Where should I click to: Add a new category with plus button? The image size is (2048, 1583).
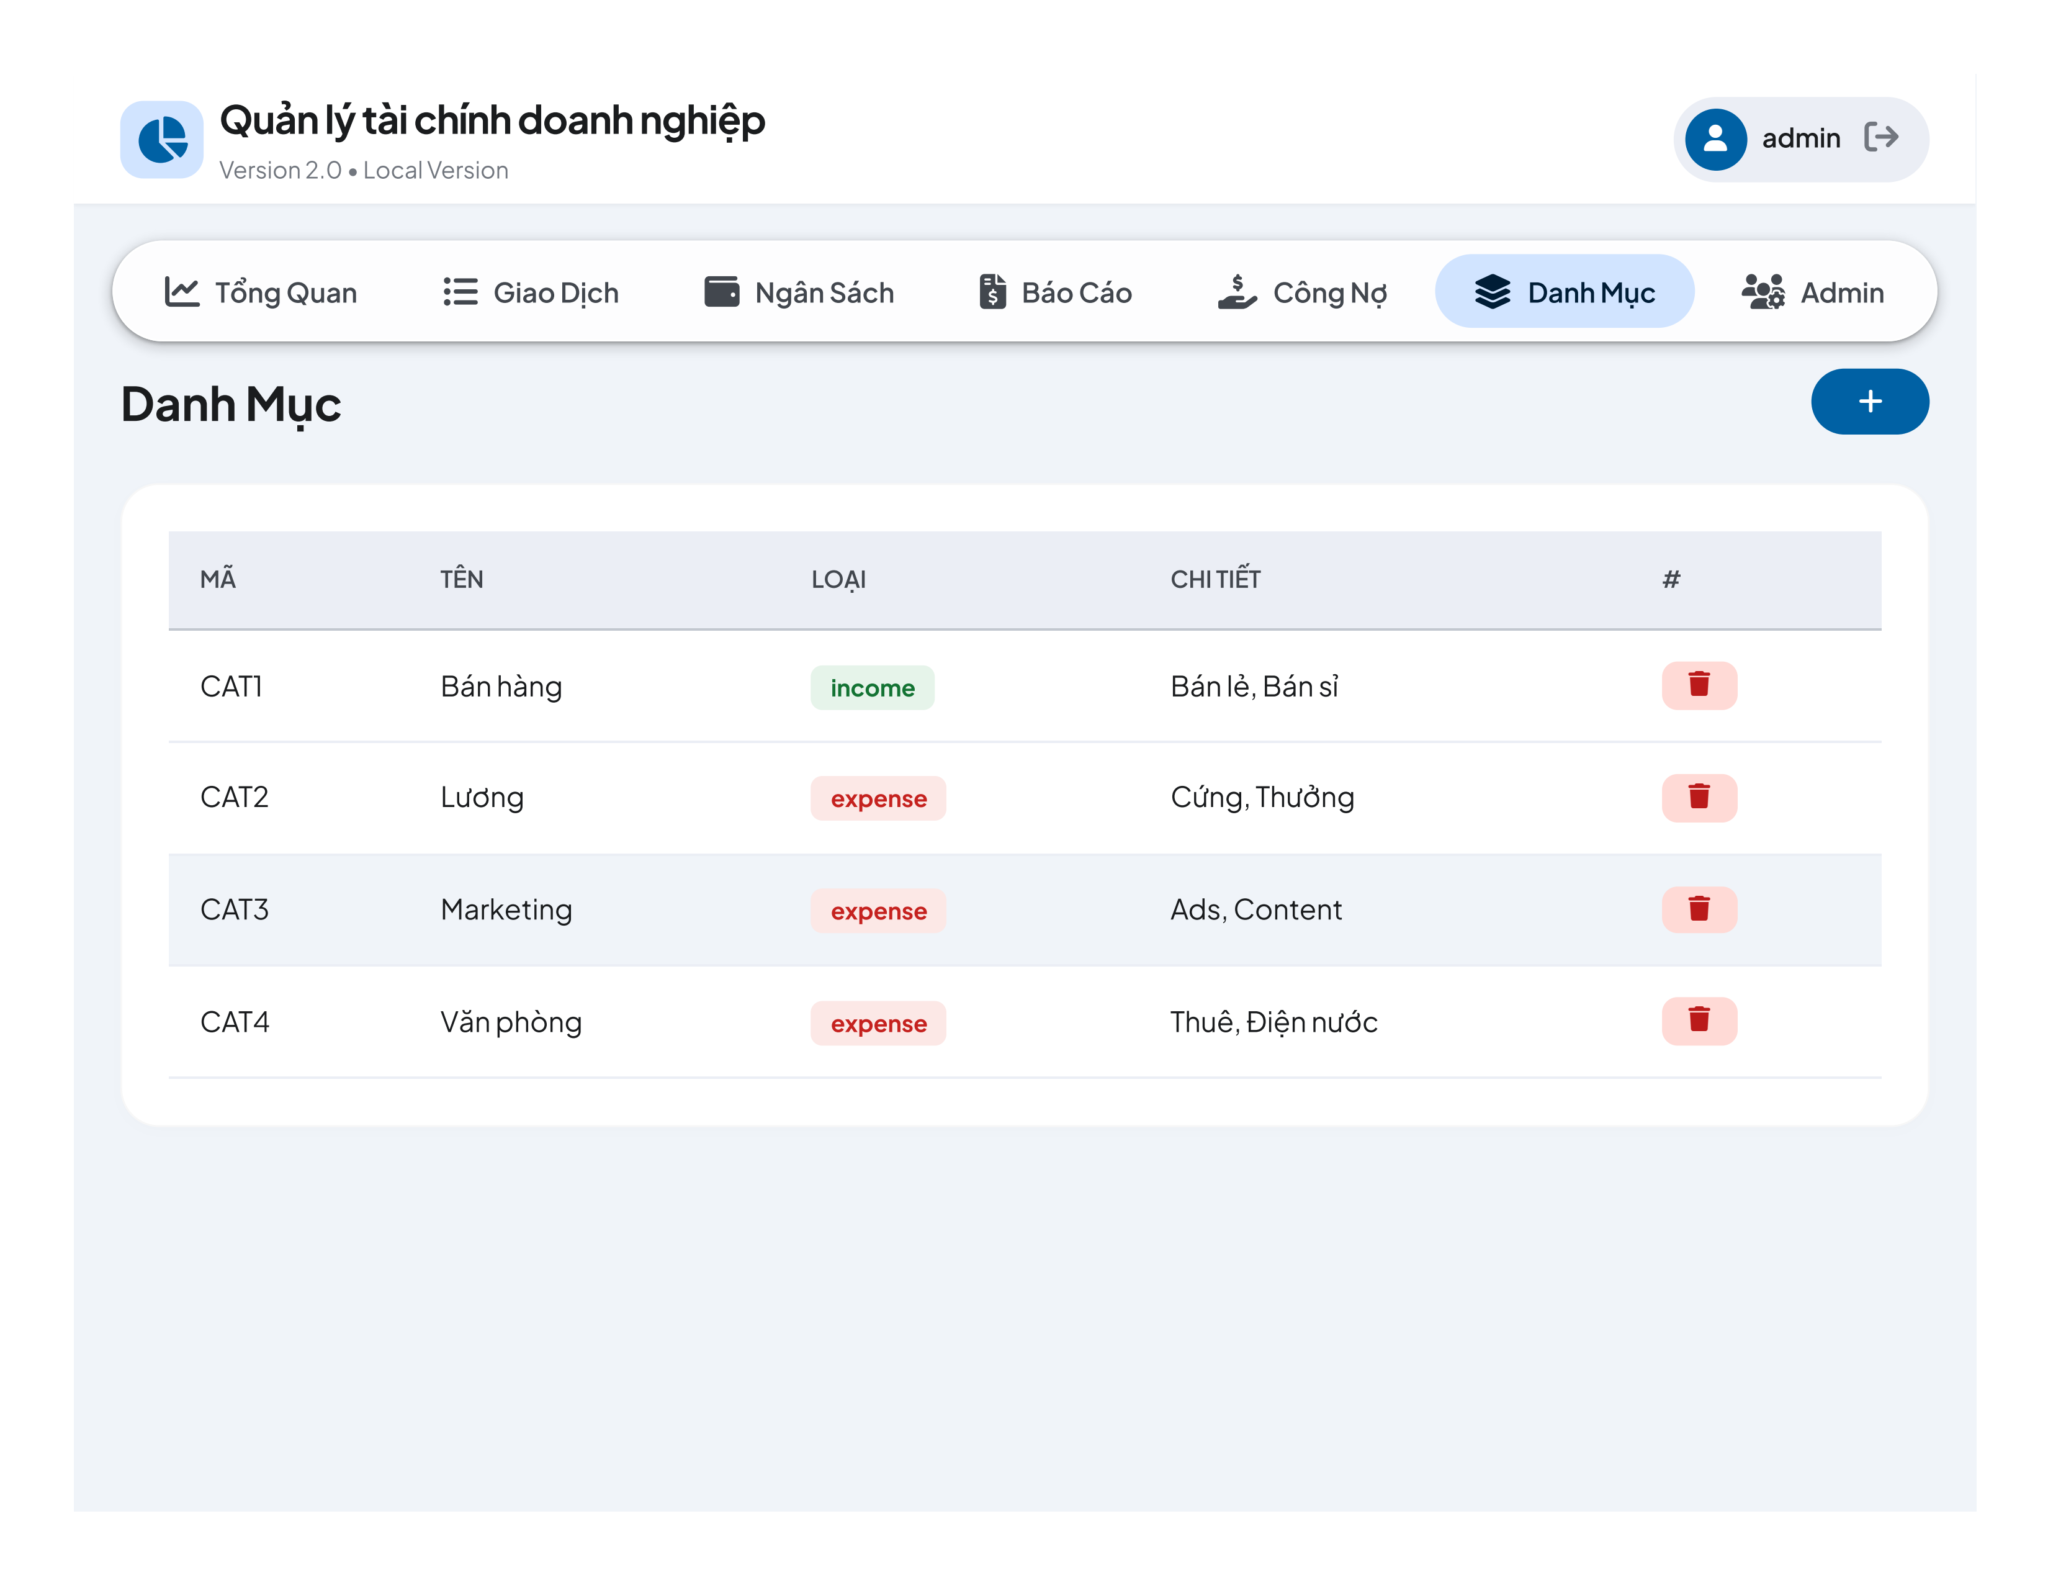coord(1870,402)
